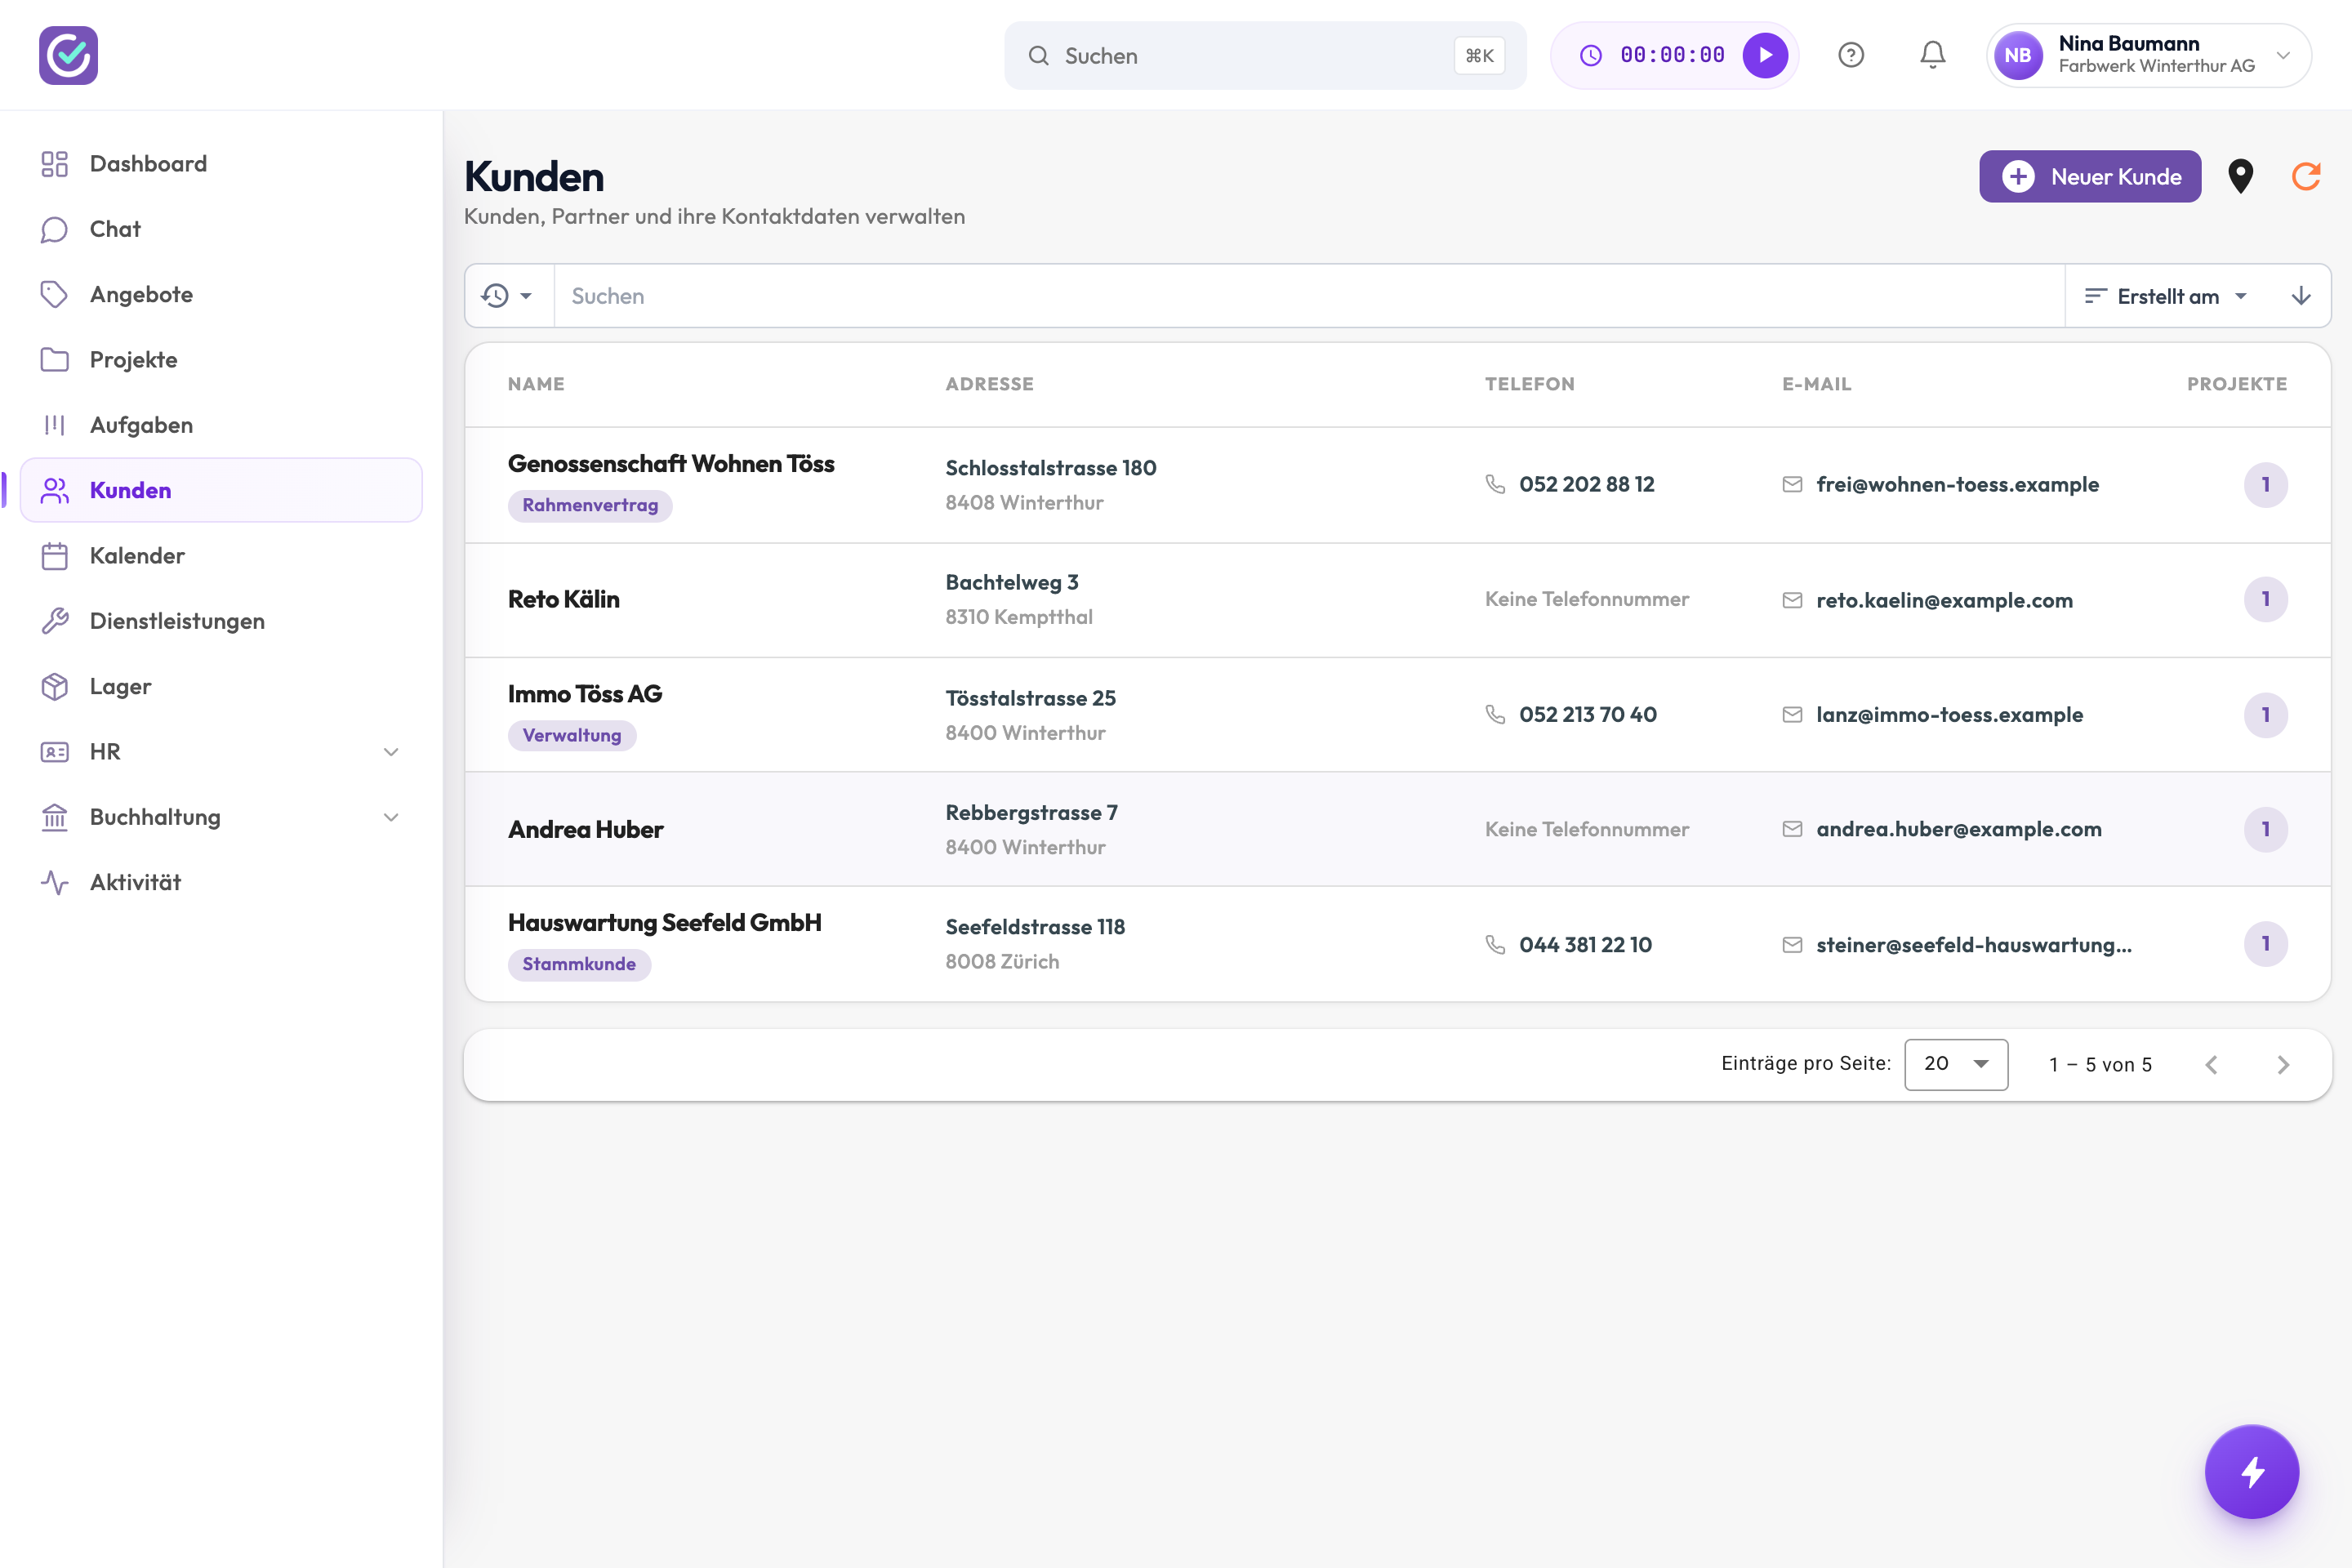Open the Erstellt am sort dropdown
This screenshot has width=2352, height=1568.
(x=2166, y=296)
